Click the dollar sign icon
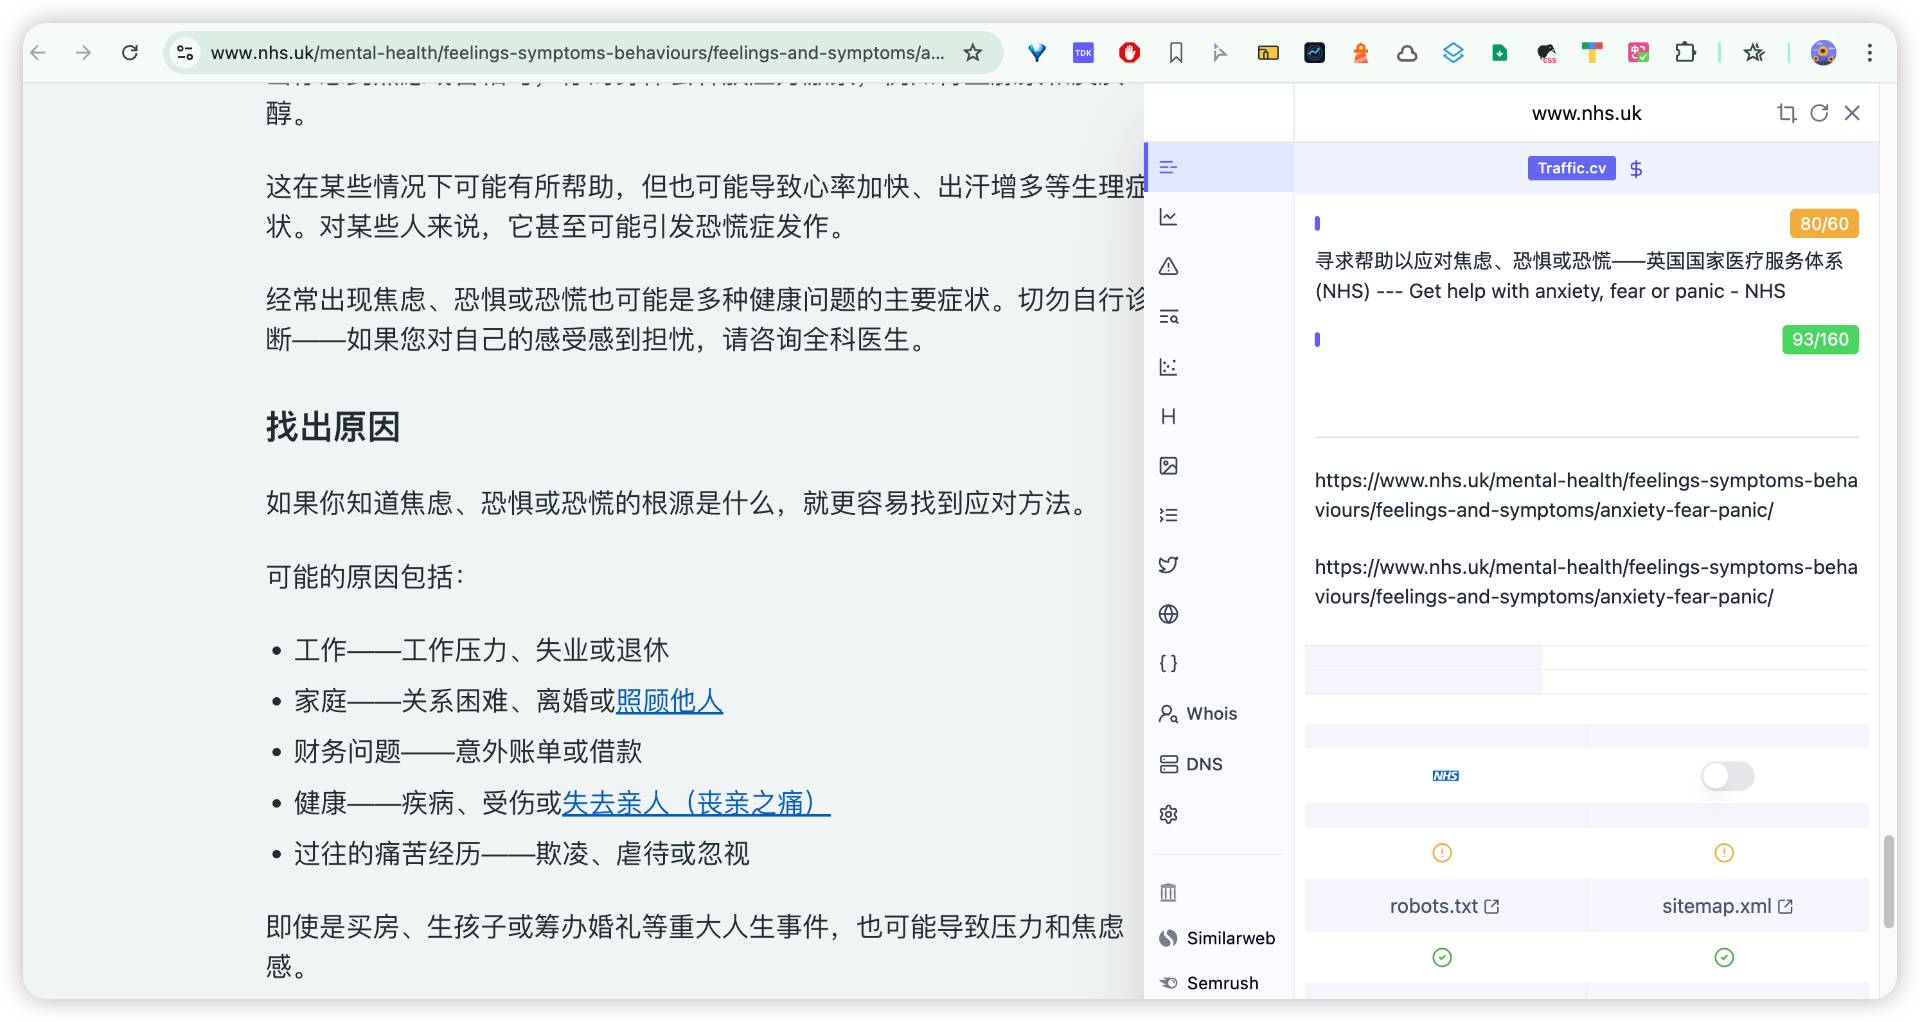 point(1636,169)
